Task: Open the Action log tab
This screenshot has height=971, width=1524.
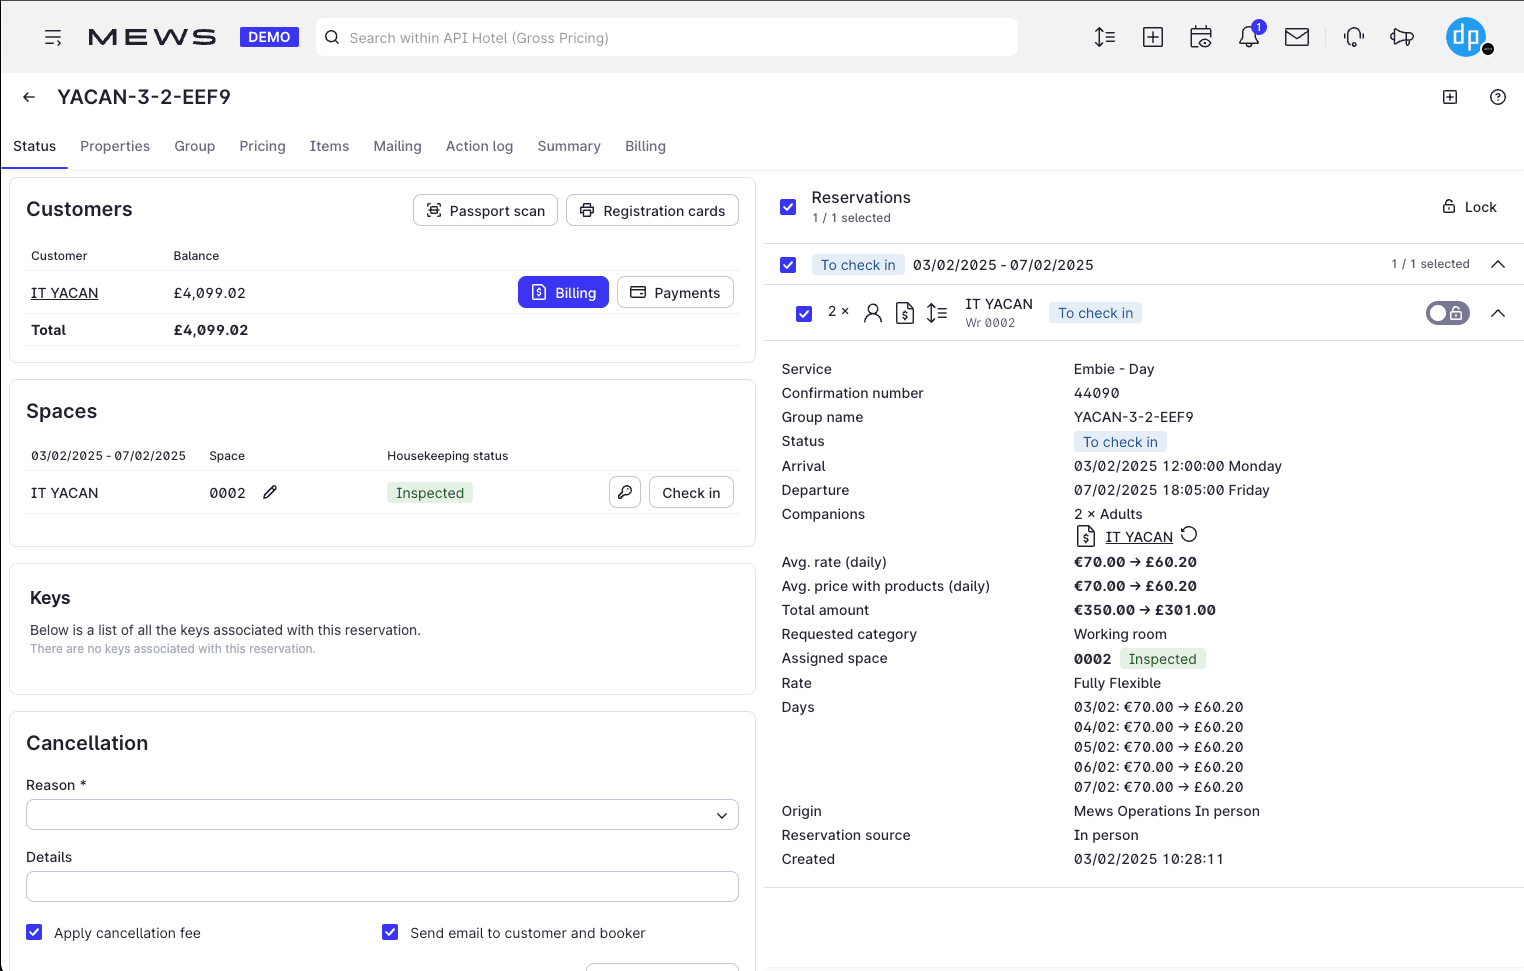Action: point(479,146)
